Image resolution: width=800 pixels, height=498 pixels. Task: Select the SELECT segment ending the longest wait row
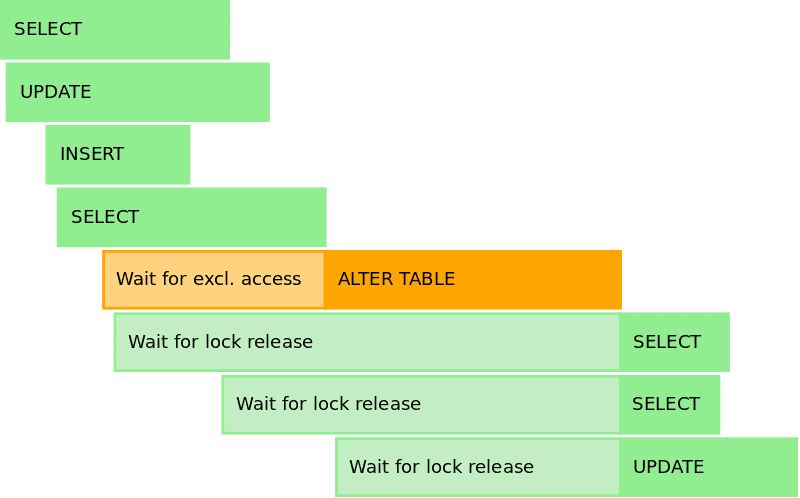click(674, 342)
